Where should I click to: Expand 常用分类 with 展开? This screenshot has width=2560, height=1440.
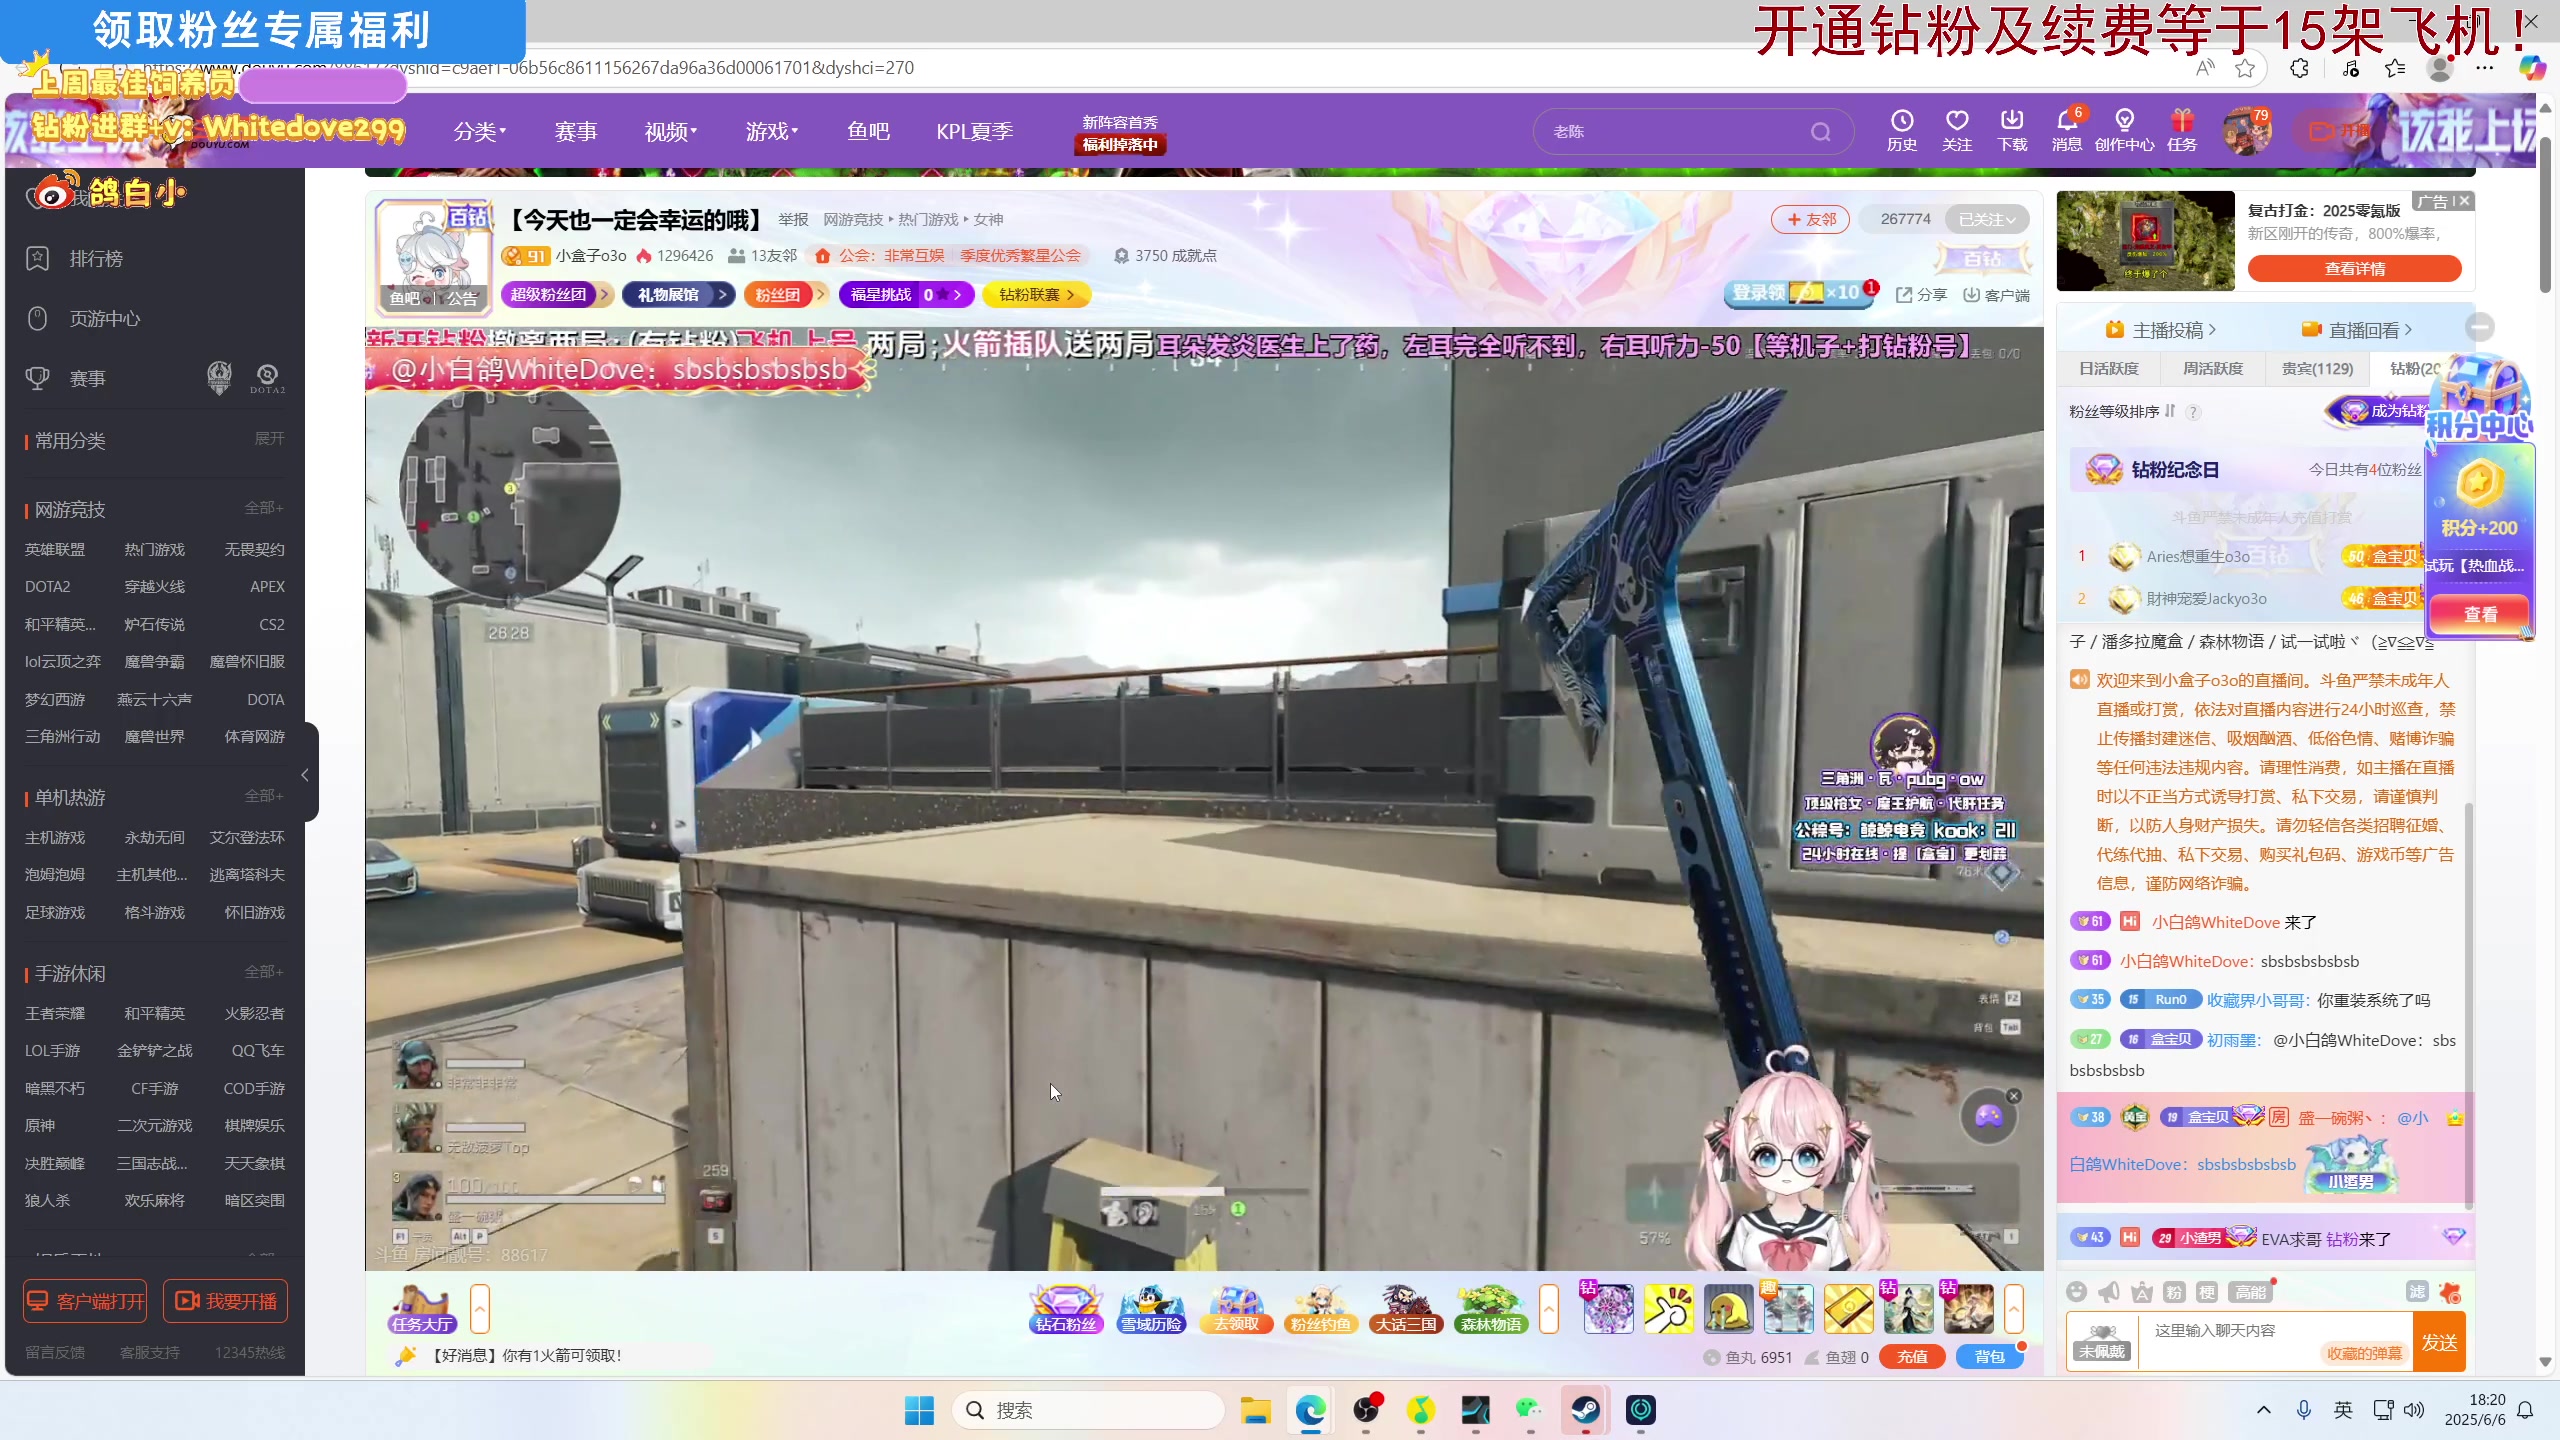coord(269,439)
